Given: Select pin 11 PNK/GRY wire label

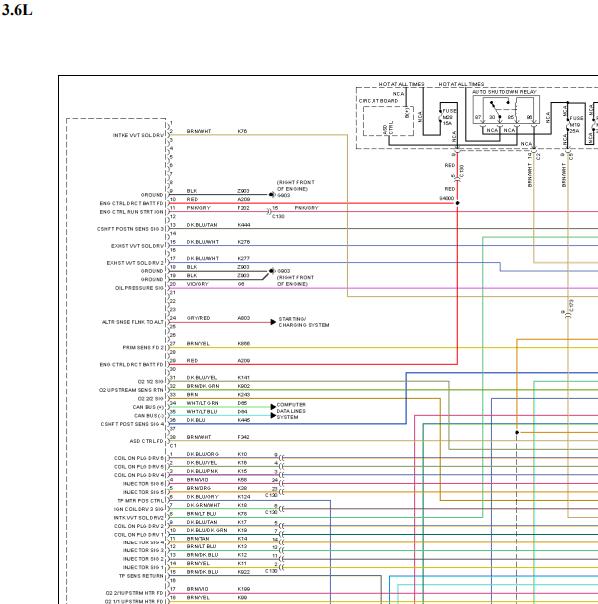Looking at the screenshot, I should pyautogui.click(x=198, y=208).
